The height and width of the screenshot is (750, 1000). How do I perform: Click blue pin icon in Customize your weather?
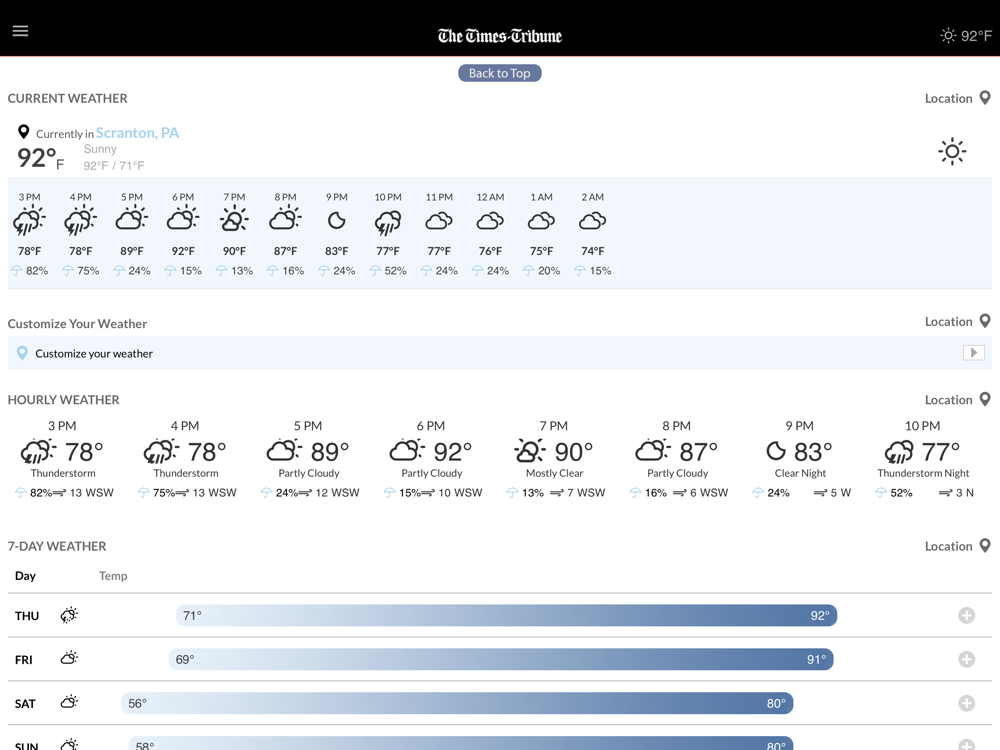tap(22, 353)
